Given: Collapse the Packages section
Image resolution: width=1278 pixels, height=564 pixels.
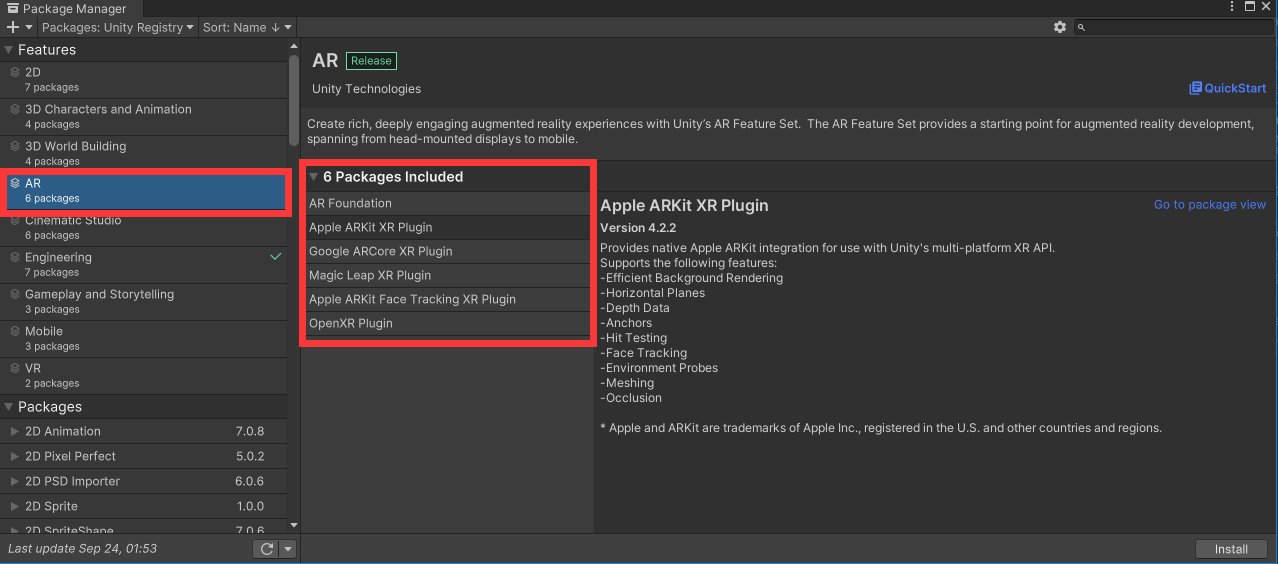Looking at the screenshot, I should coord(9,407).
